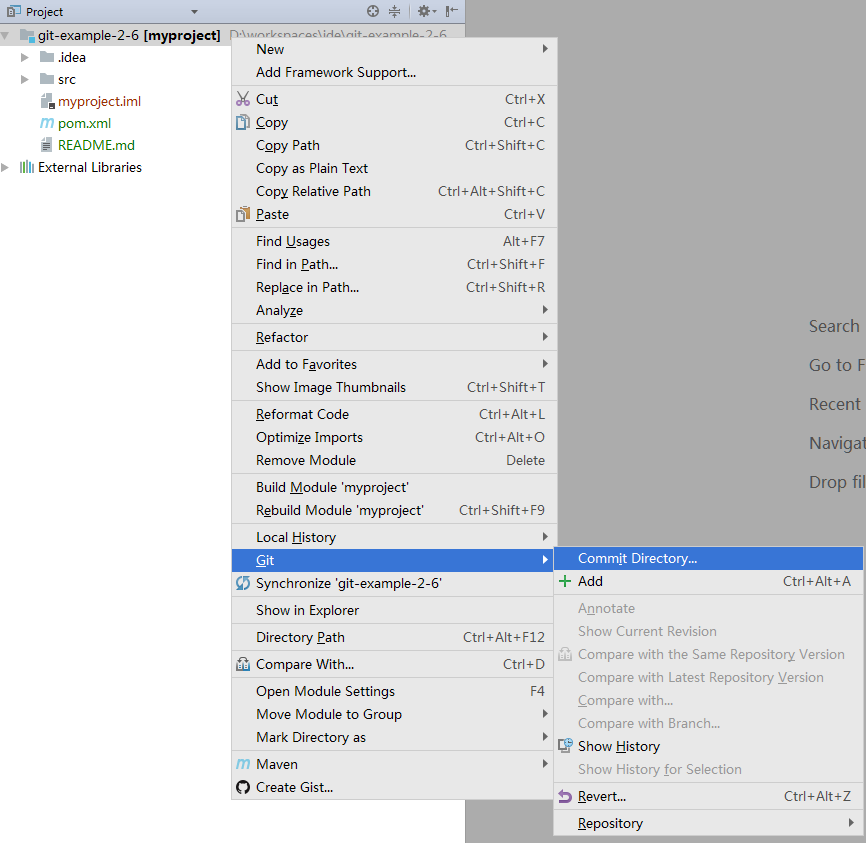
Task: Open Move Module to Group
Action: (393, 714)
